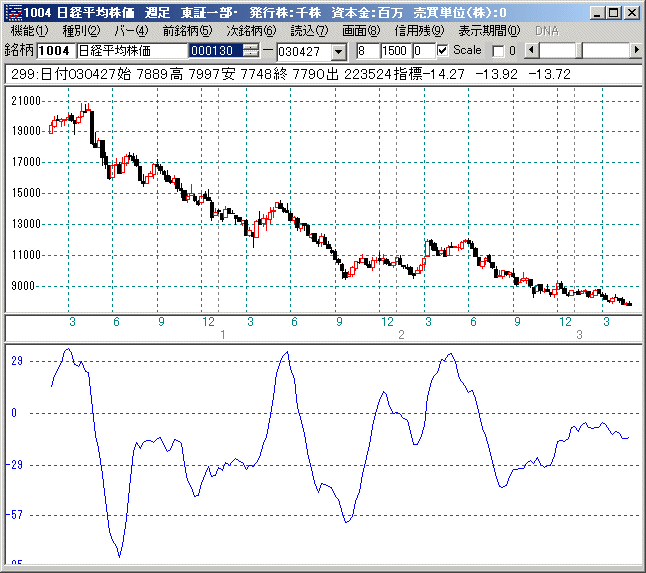
Task: Toggle the Scale checkbox
Action: coord(442,51)
